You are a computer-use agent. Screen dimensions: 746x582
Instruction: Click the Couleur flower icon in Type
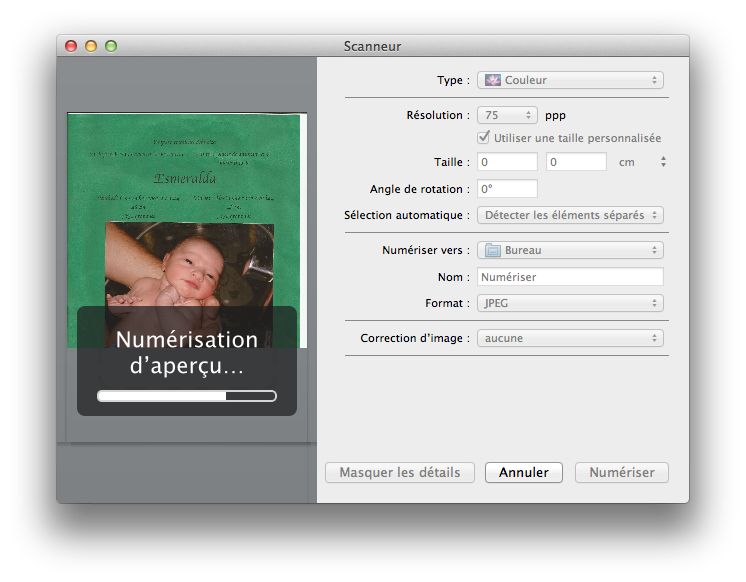[x=492, y=80]
